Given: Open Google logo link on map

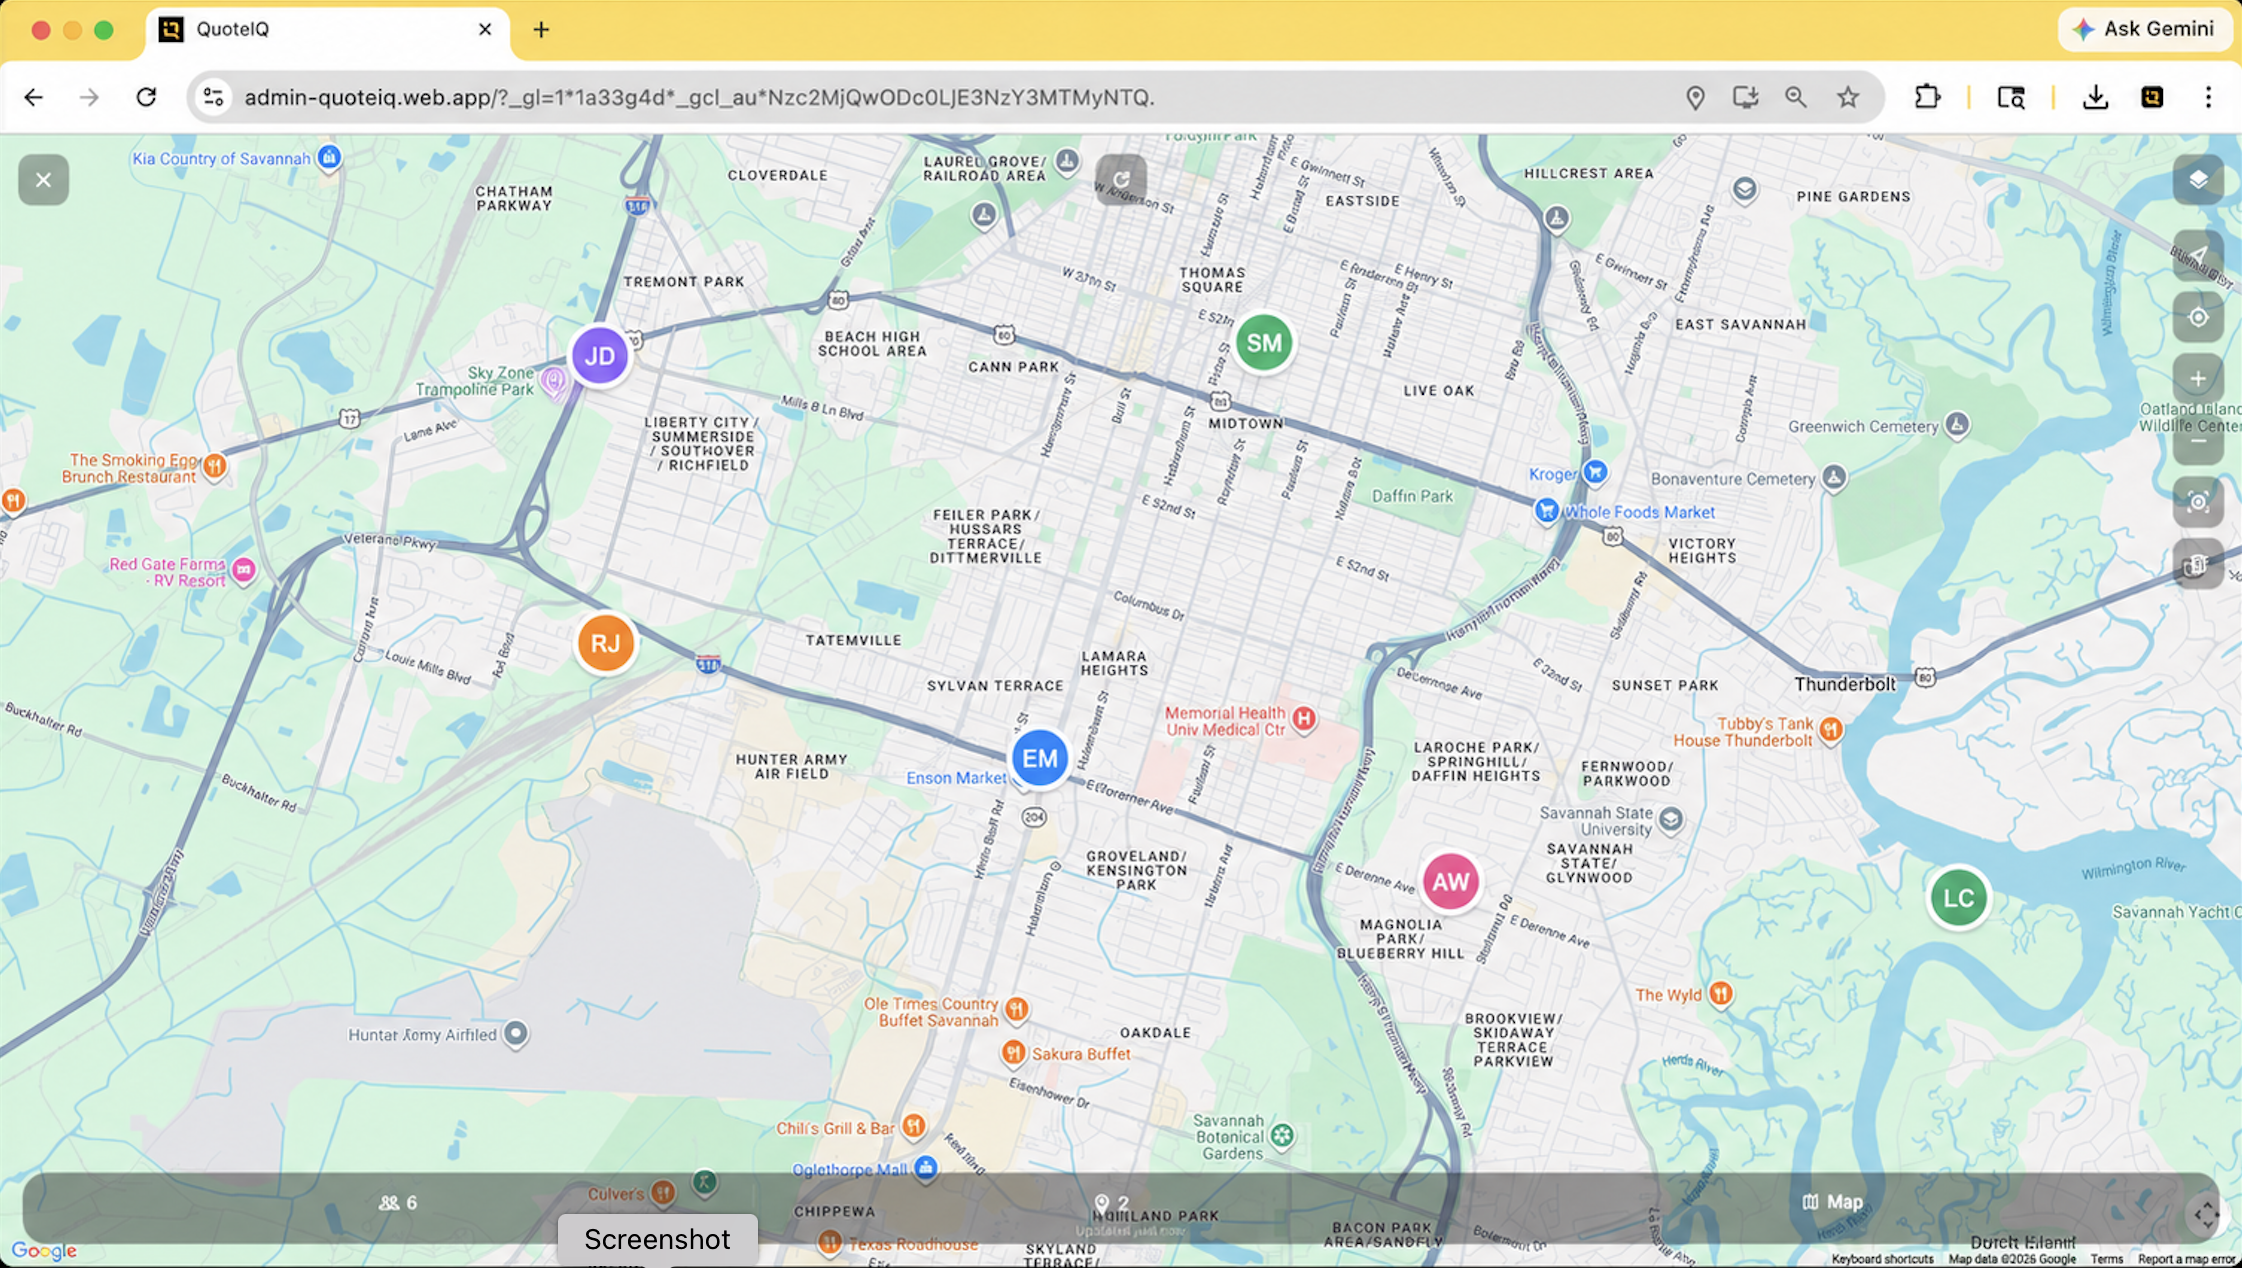Looking at the screenshot, I should [44, 1251].
